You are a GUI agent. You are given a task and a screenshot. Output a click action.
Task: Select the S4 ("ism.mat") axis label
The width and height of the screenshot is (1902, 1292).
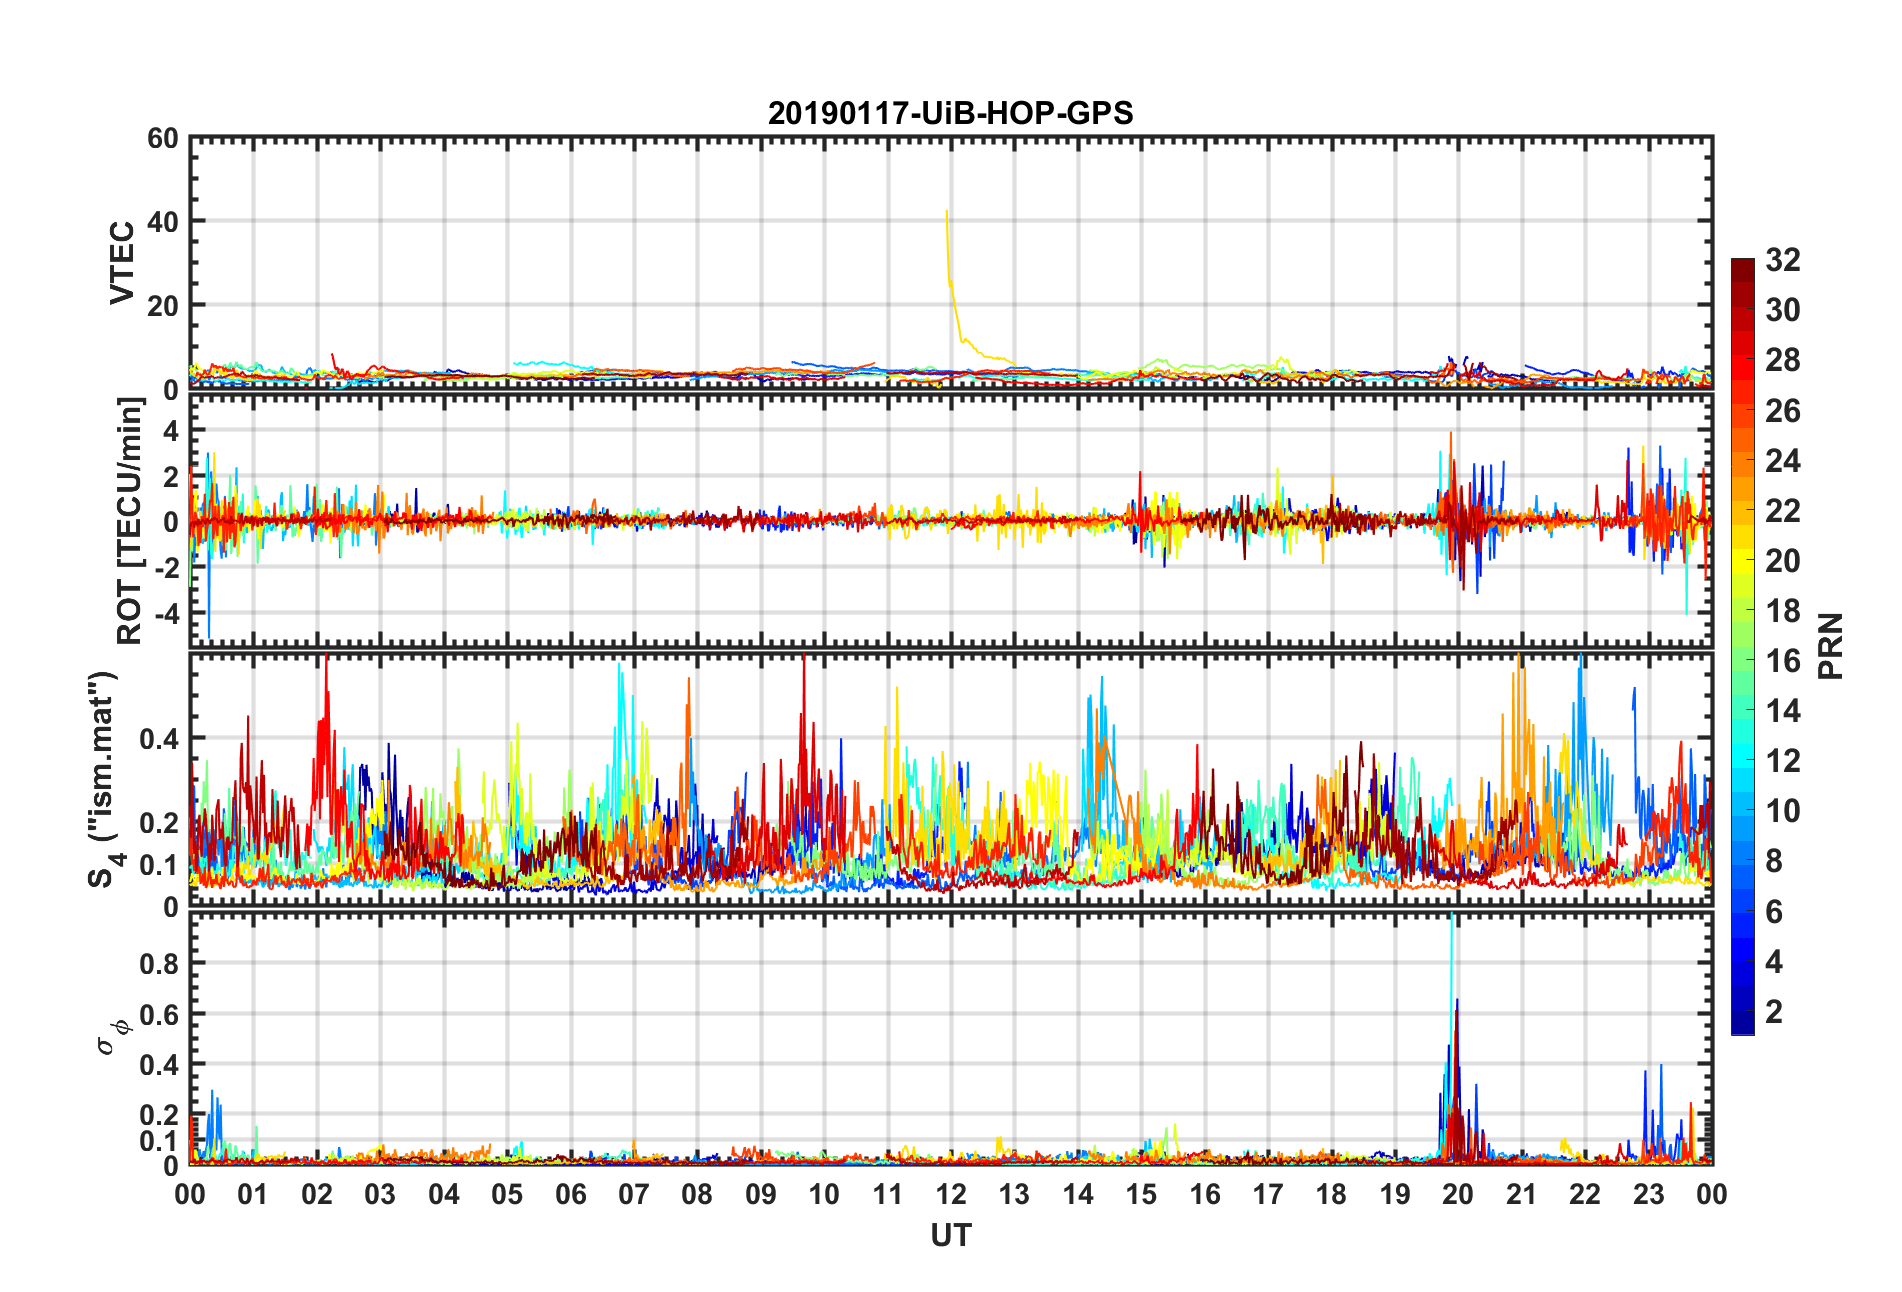(x=104, y=780)
